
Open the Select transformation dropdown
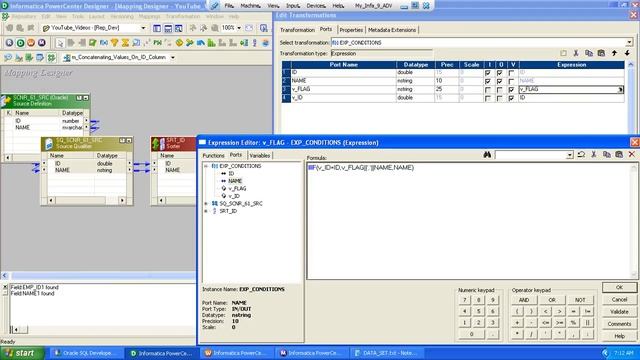[x=629, y=42]
